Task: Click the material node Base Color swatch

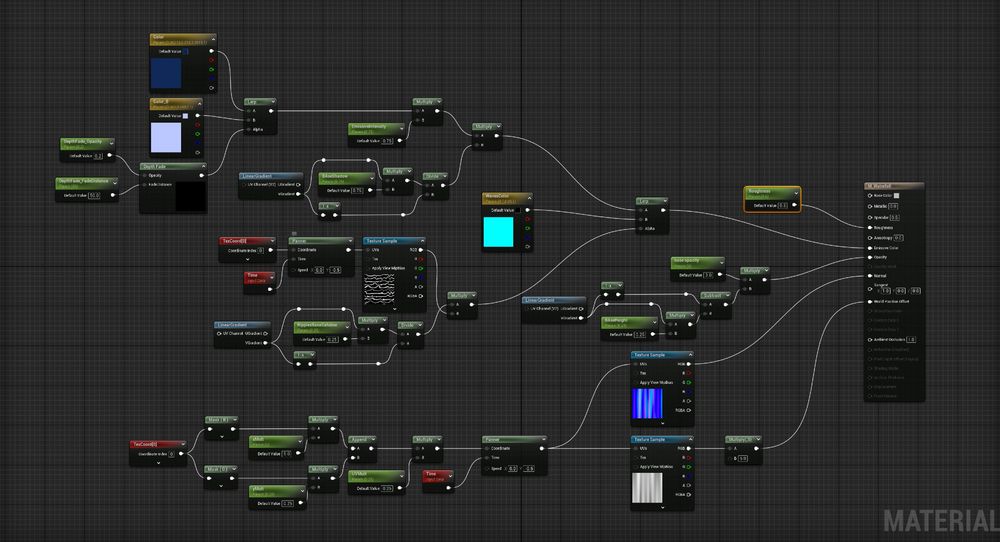Action: point(896,196)
